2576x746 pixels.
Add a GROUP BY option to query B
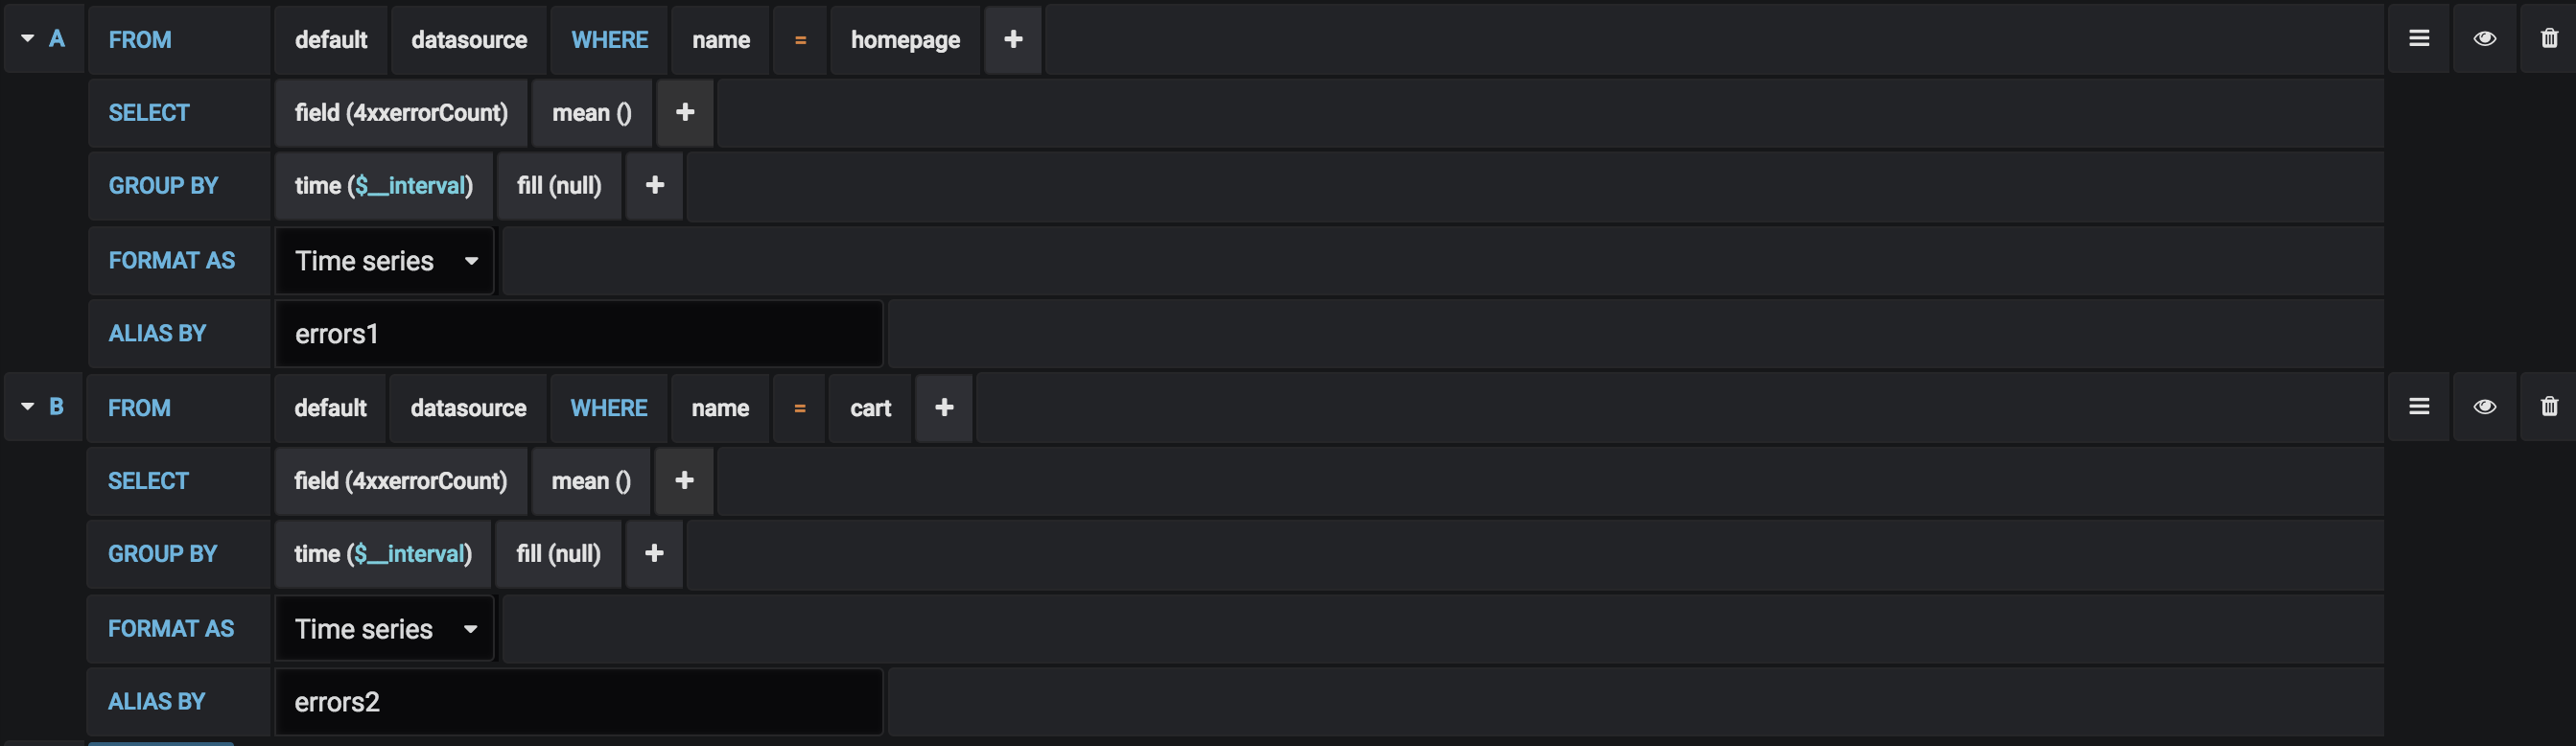point(654,553)
